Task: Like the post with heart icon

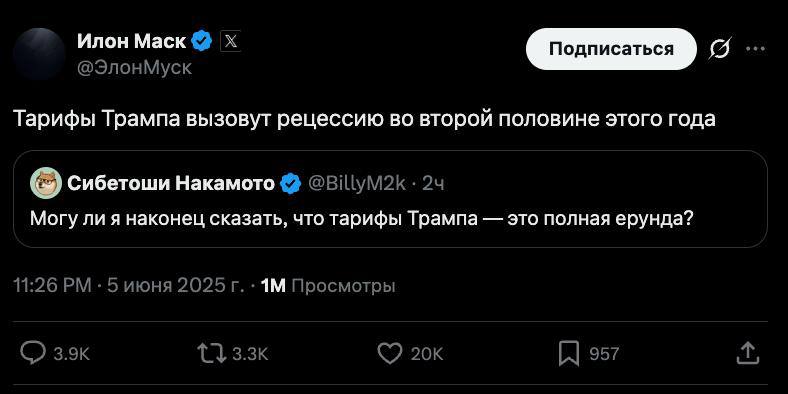Action: [x=389, y=354]
